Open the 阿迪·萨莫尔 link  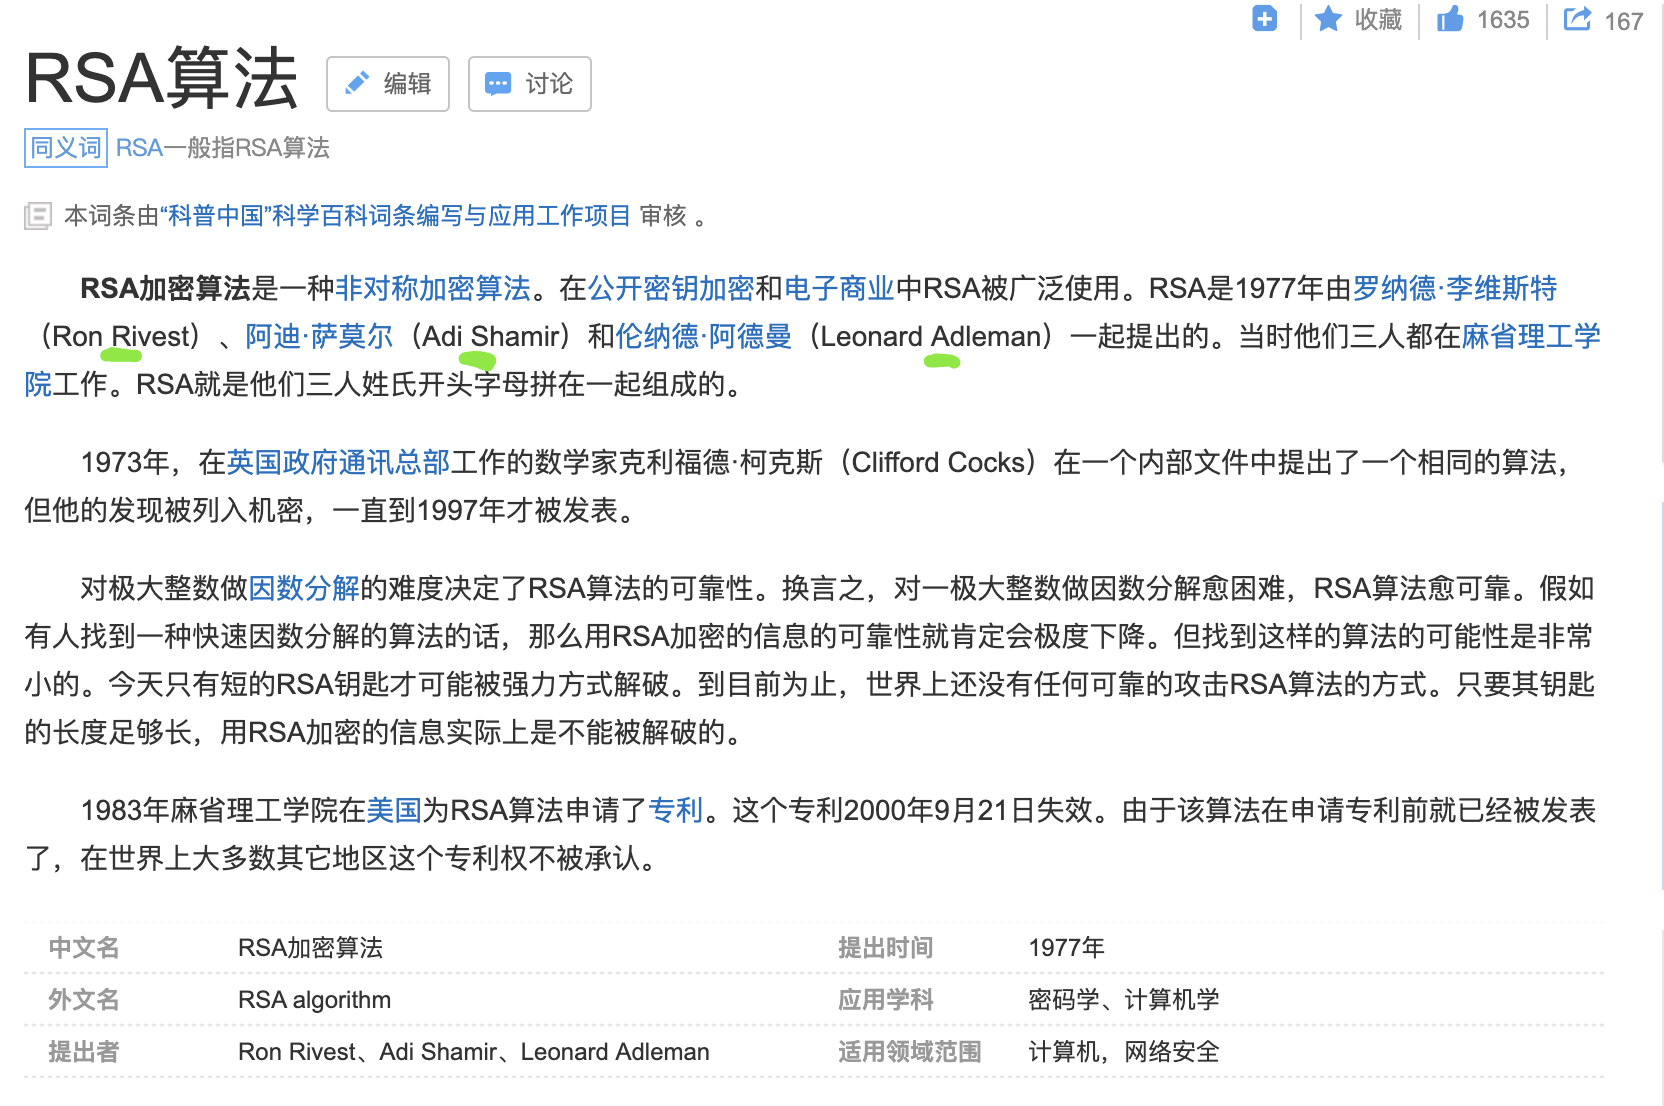(319, 336)
